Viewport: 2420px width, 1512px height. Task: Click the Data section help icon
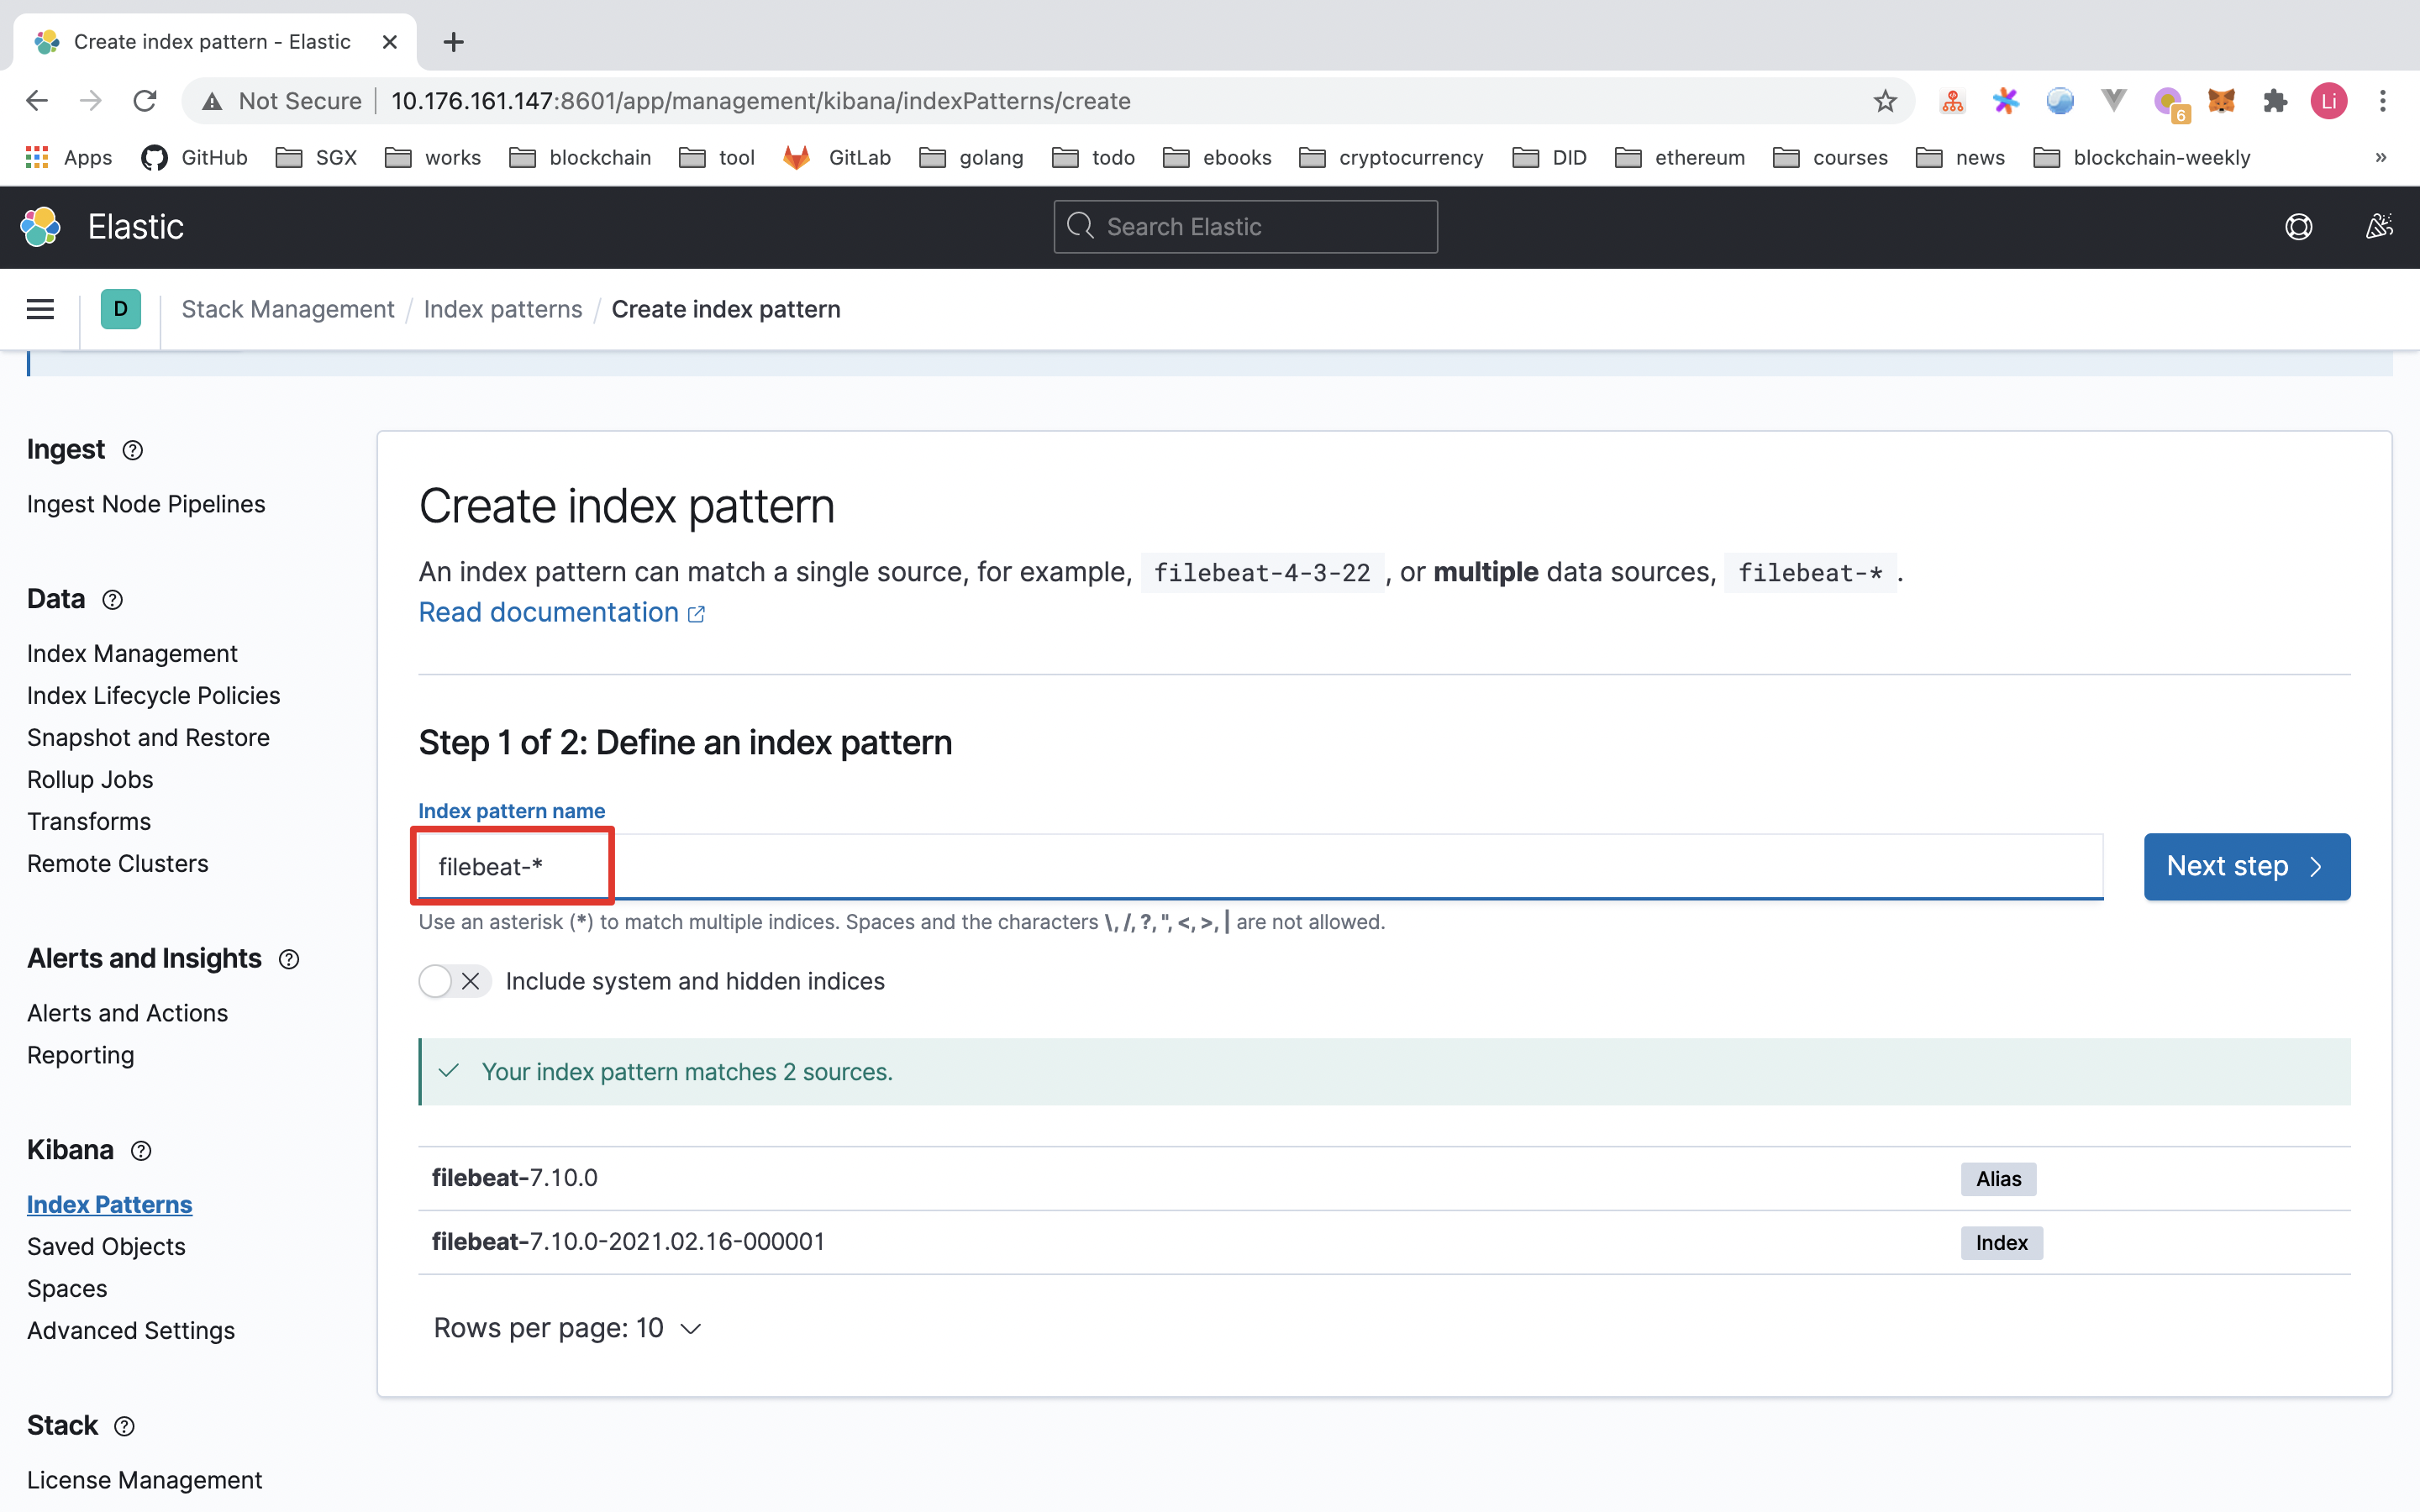[x=112, y=600]
